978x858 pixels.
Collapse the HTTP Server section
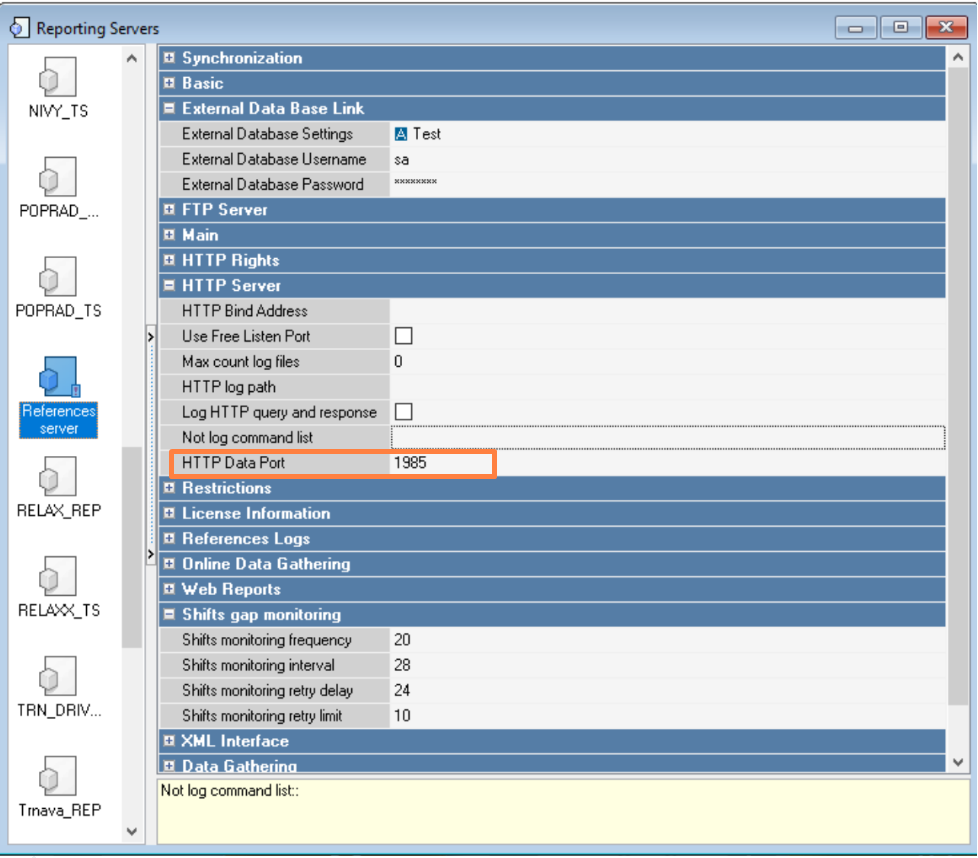(x=169, y=286)
